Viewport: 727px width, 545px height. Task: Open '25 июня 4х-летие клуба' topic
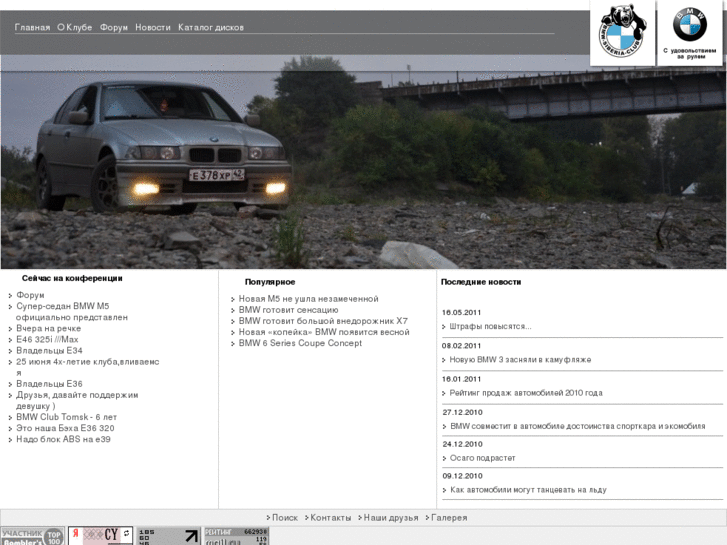coord(88,367)
